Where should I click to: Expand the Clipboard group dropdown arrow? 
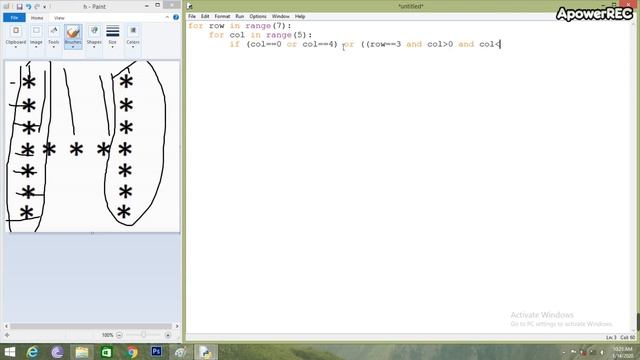coord(16,47)
